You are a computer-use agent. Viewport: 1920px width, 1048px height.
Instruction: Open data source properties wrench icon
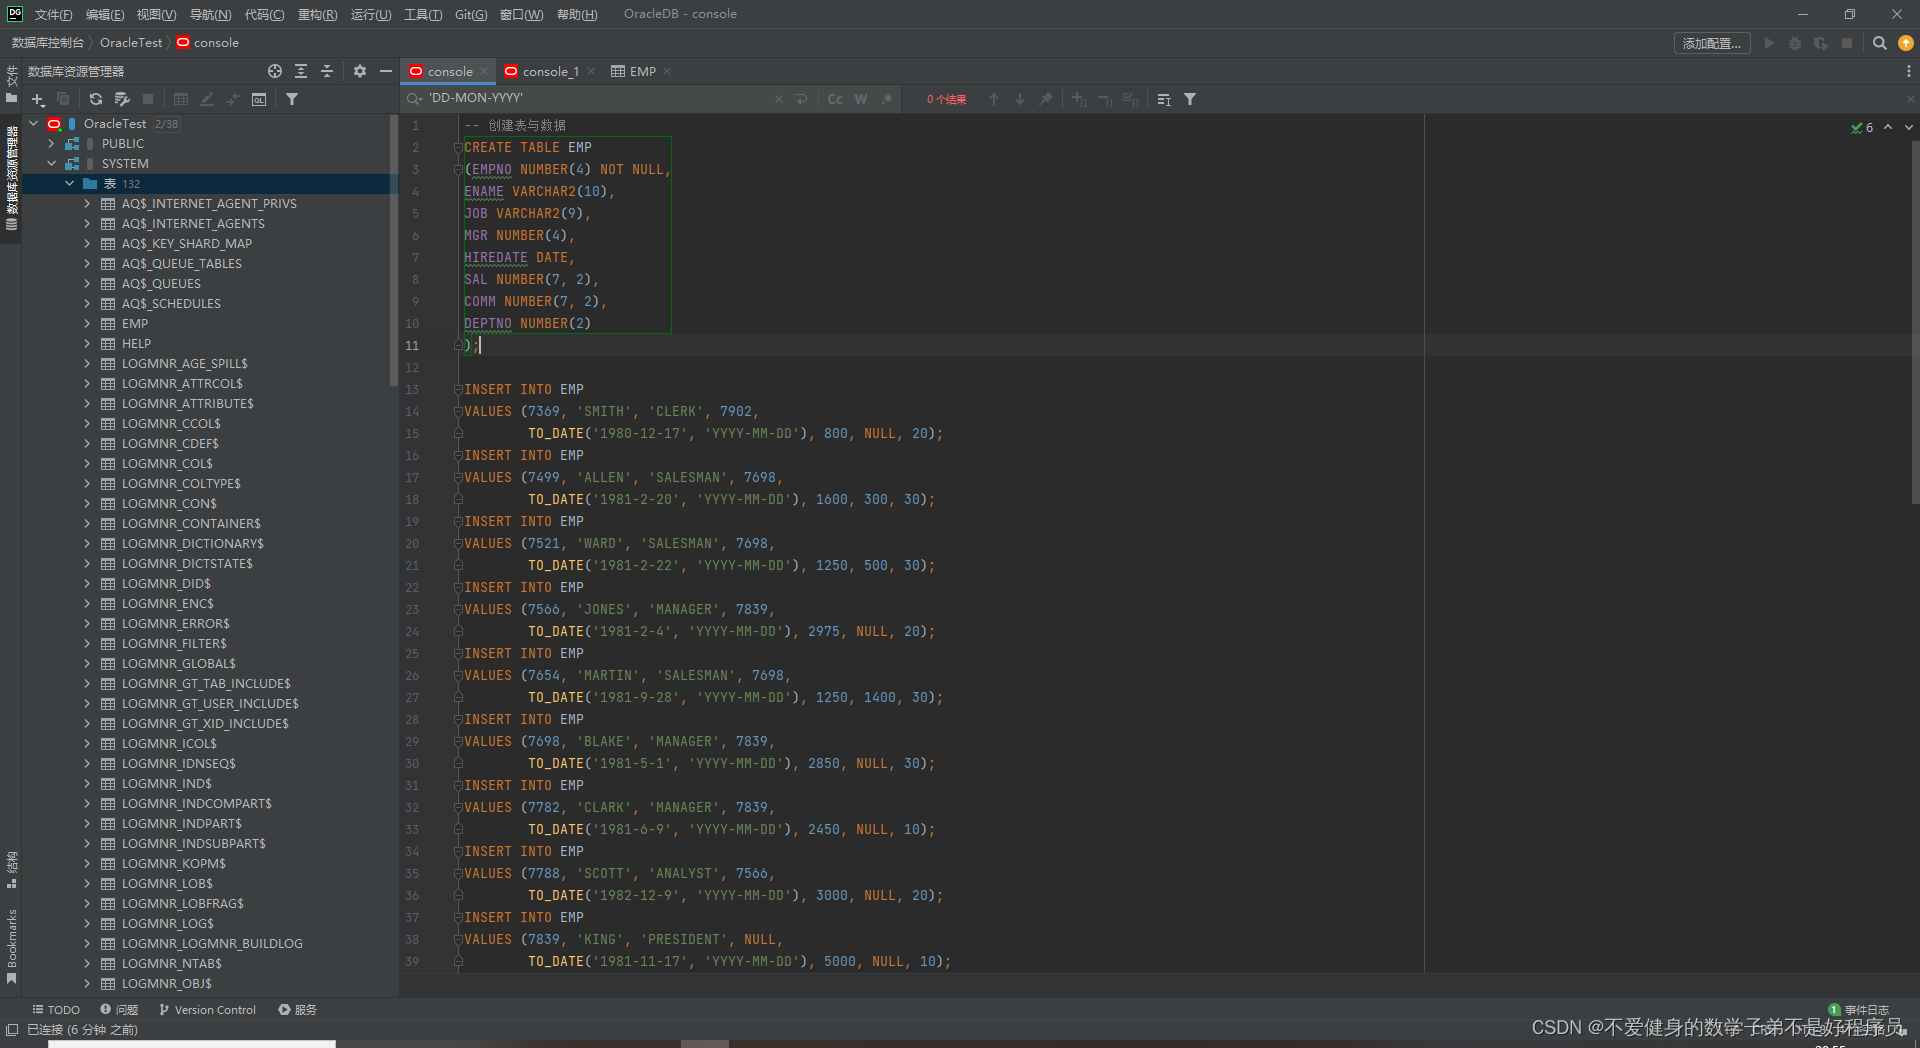122,99
